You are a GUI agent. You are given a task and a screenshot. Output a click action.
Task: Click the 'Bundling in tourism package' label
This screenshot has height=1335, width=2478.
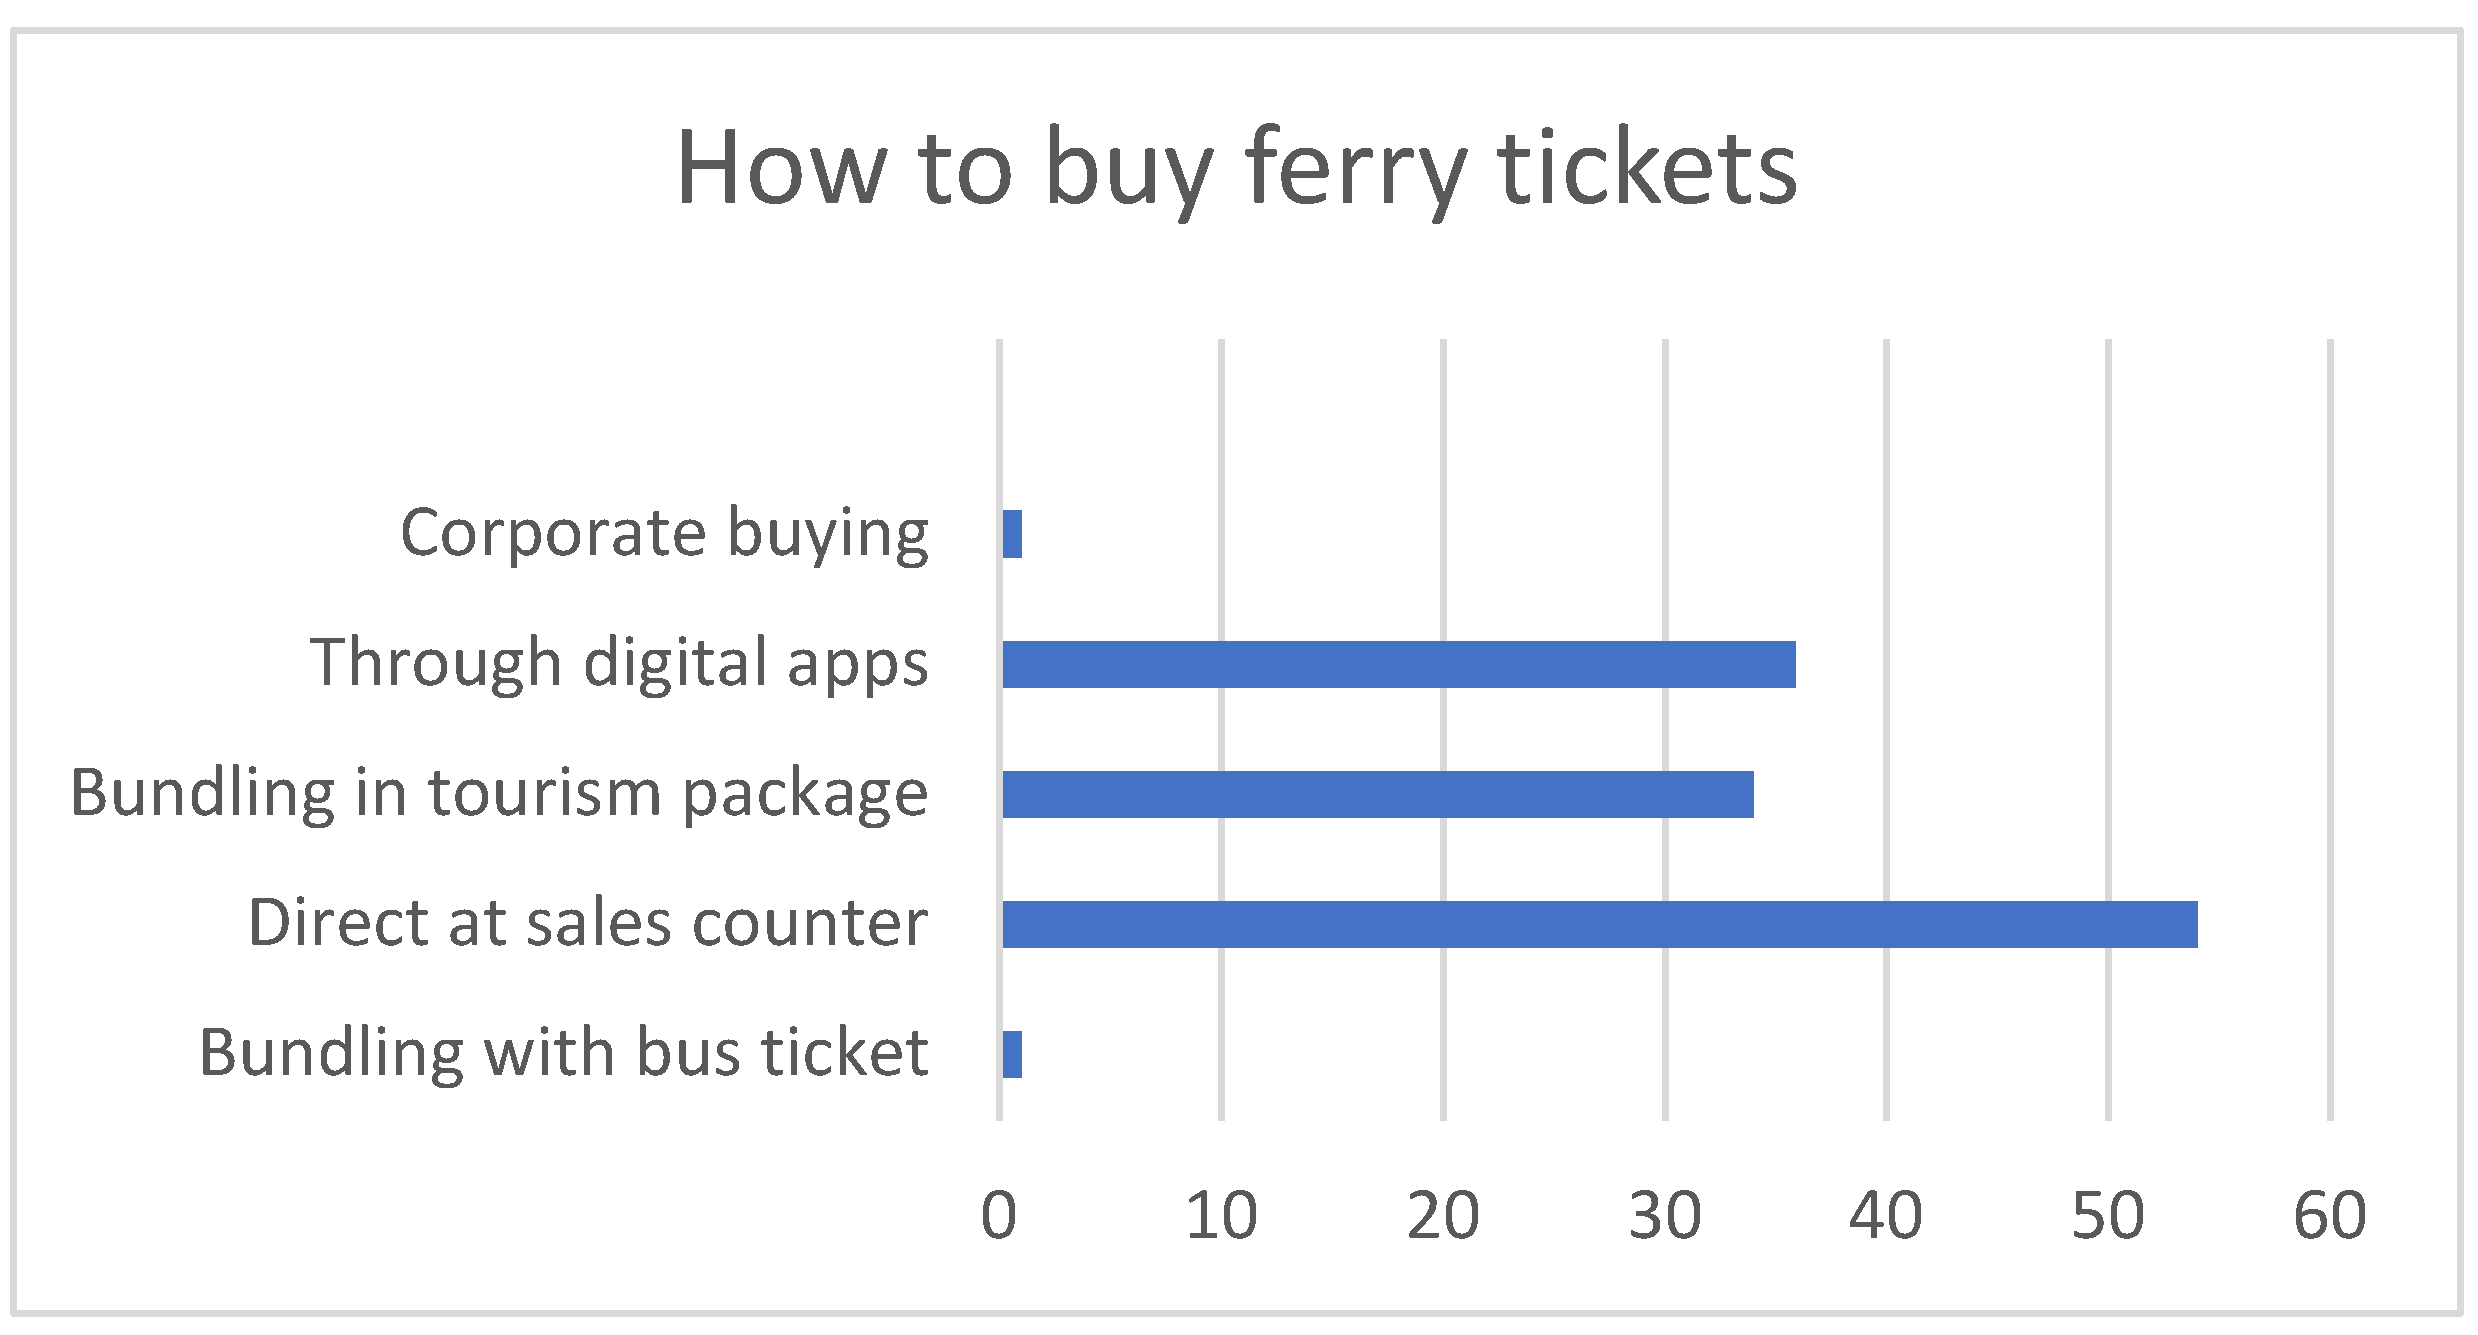[x=499, y=793]
